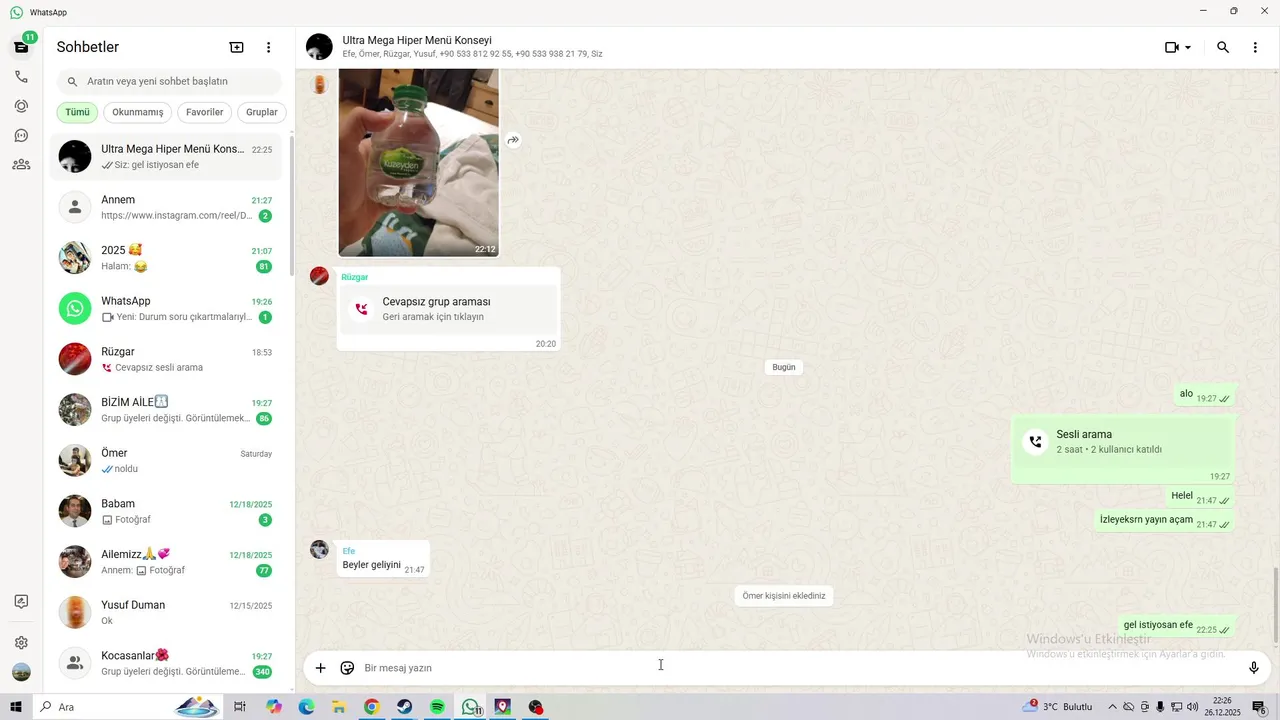Click Efe's avatar next to the message
The width and height of the screenshot is (1280, 720).
(x=319, y=549)
